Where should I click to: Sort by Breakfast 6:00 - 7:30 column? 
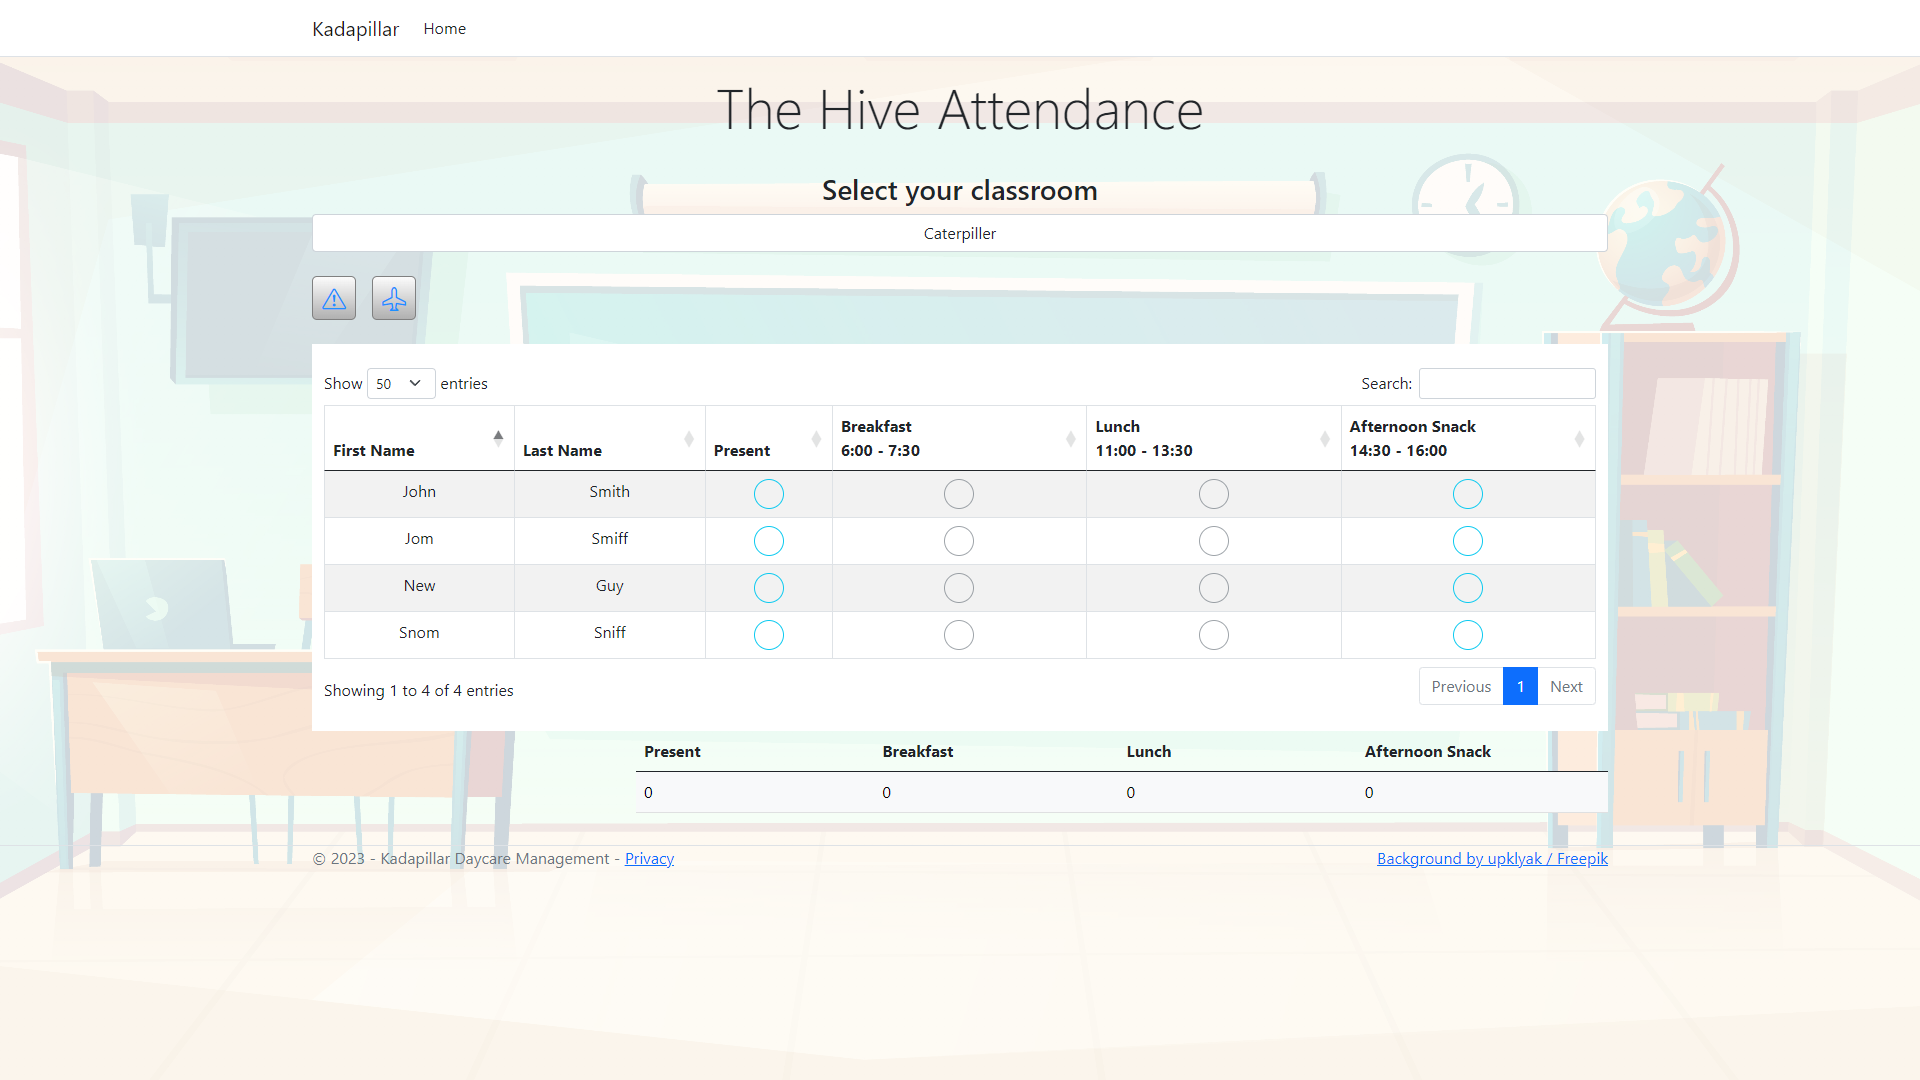point(958,438)
